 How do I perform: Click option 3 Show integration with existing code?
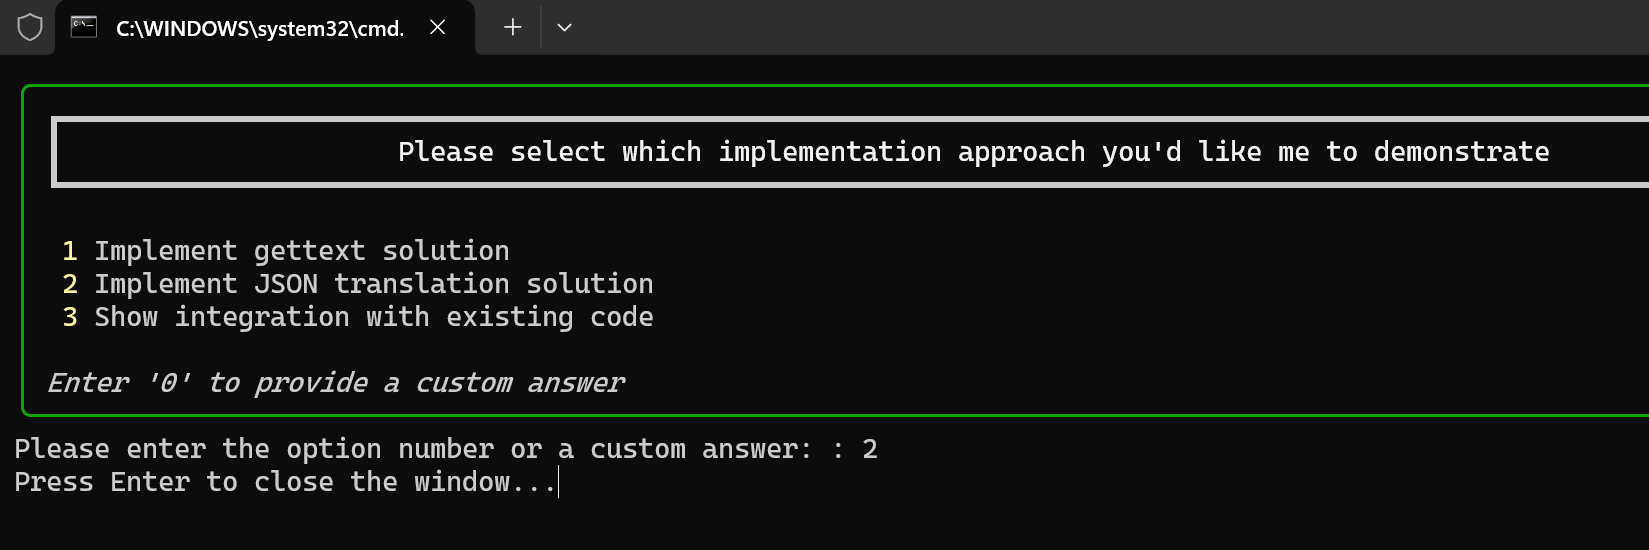(358, 317)
